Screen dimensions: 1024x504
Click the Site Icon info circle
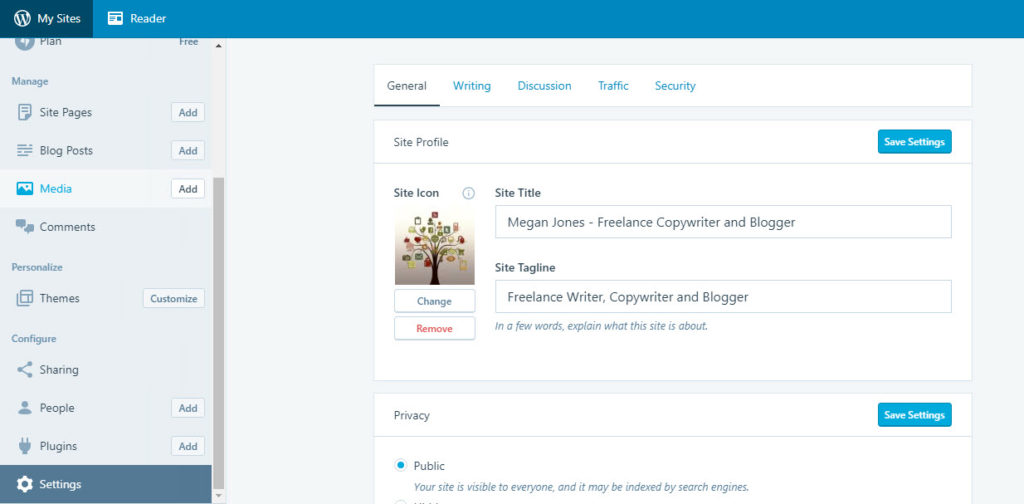[468, 193]
